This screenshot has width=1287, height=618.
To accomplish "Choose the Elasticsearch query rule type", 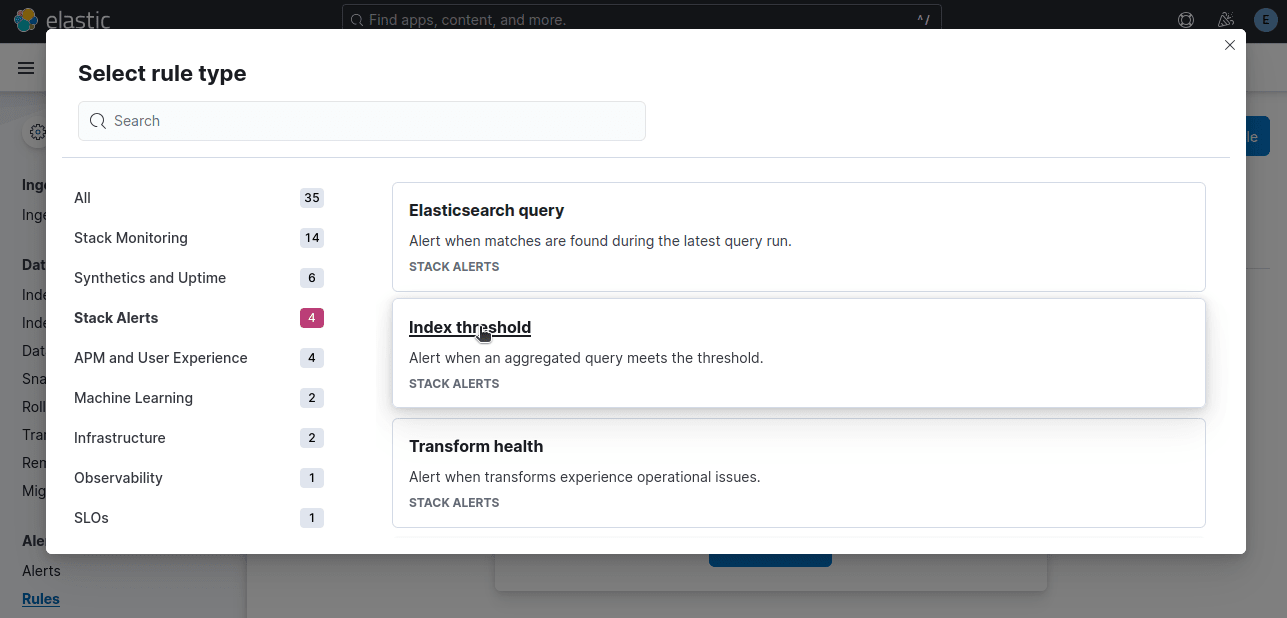I will point(799,237).
